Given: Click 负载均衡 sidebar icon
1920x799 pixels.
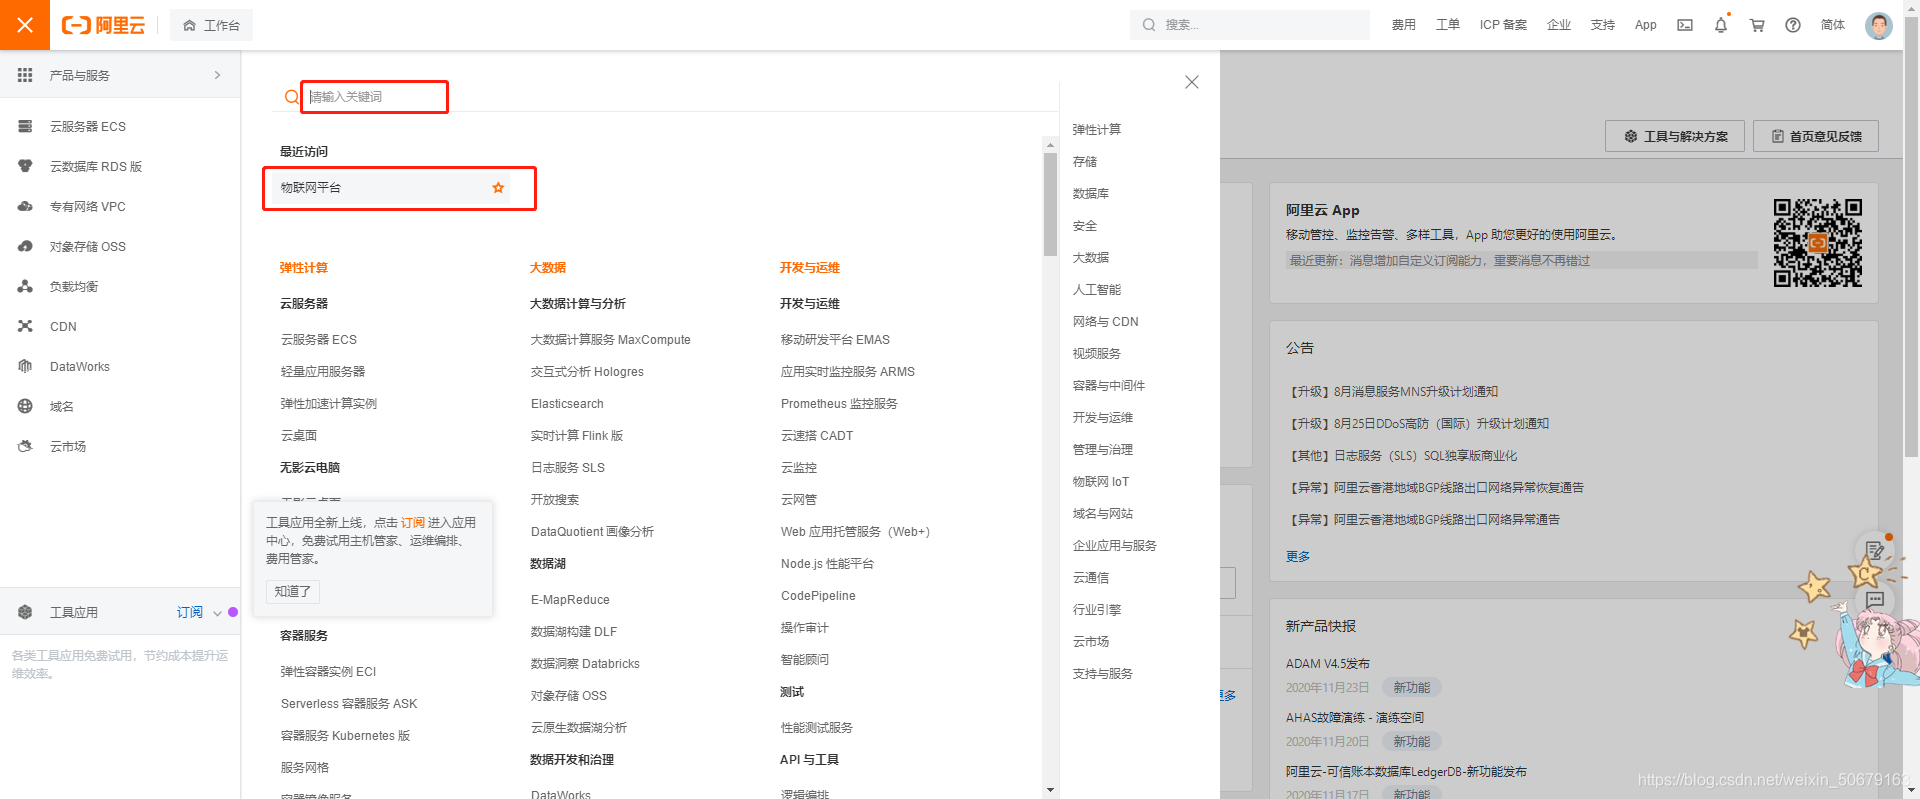Looking at the screenshot, I should 25,286.
